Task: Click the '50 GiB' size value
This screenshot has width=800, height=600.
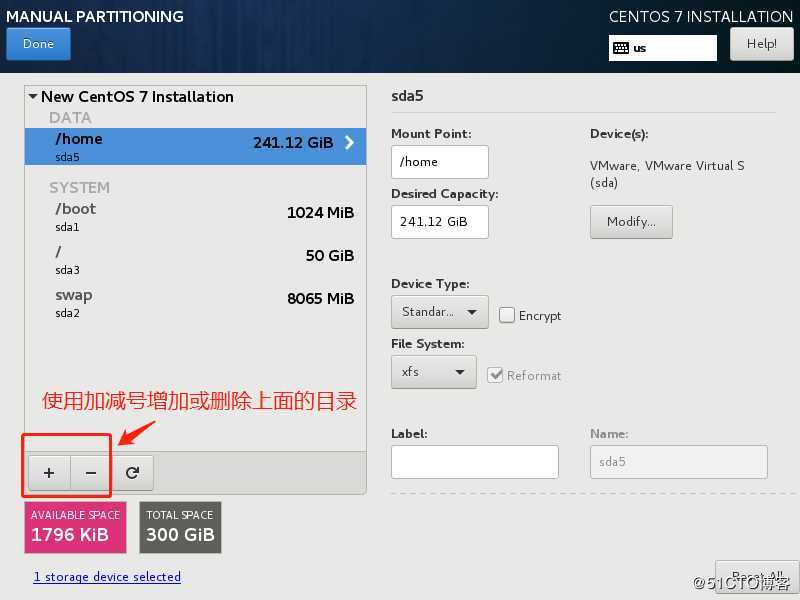Action: click(x=330, y=256)
